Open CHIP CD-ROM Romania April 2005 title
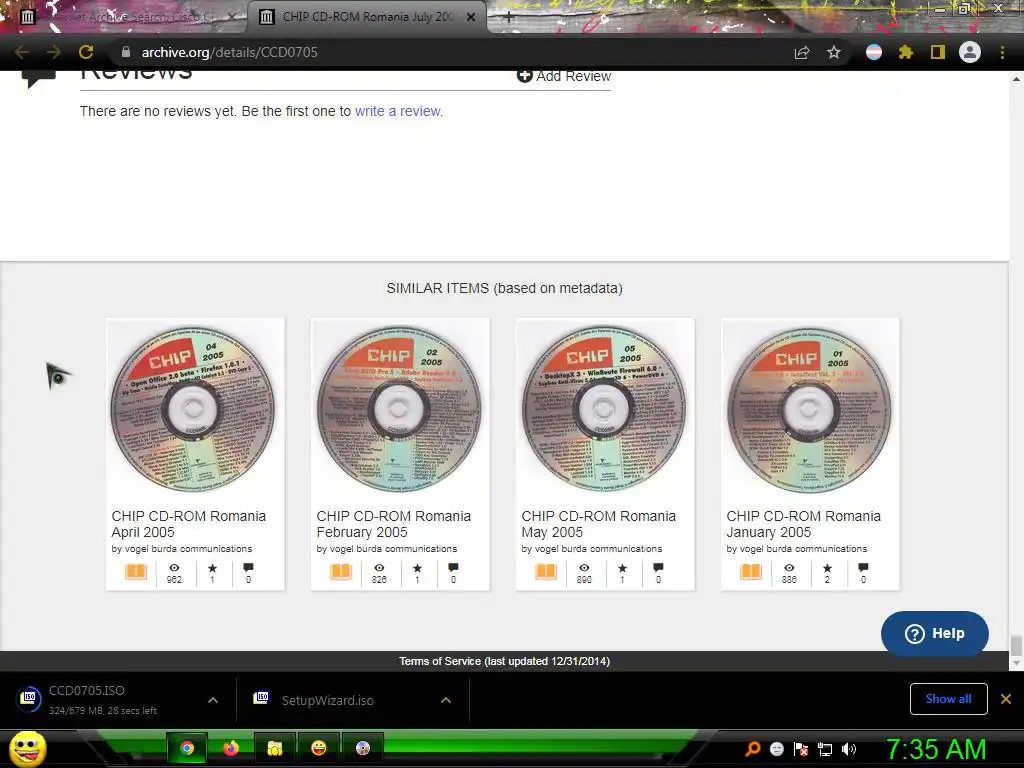 pos(189,524)
